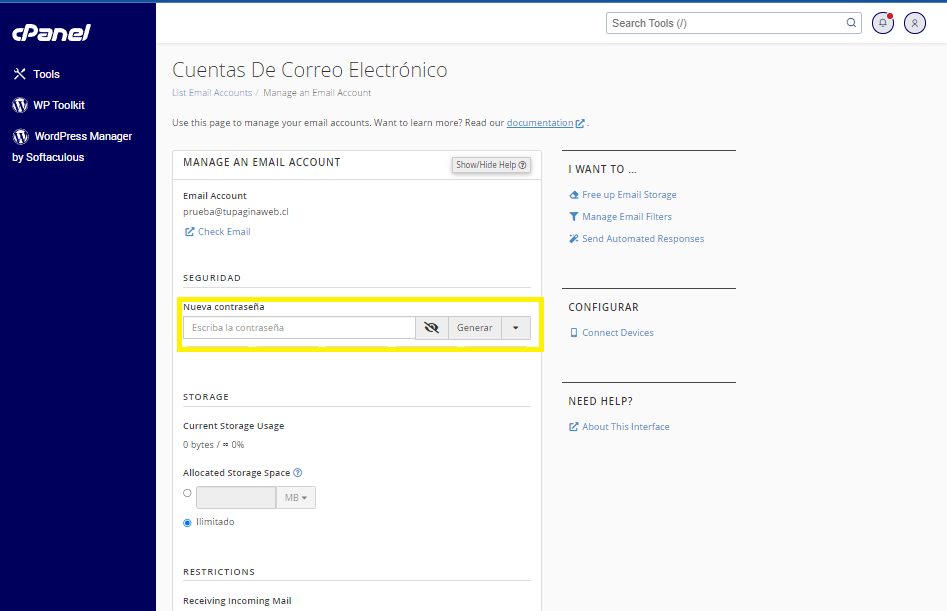Expand the Generar password options dropdown arrow
The image size is (947, 611).
515,328
